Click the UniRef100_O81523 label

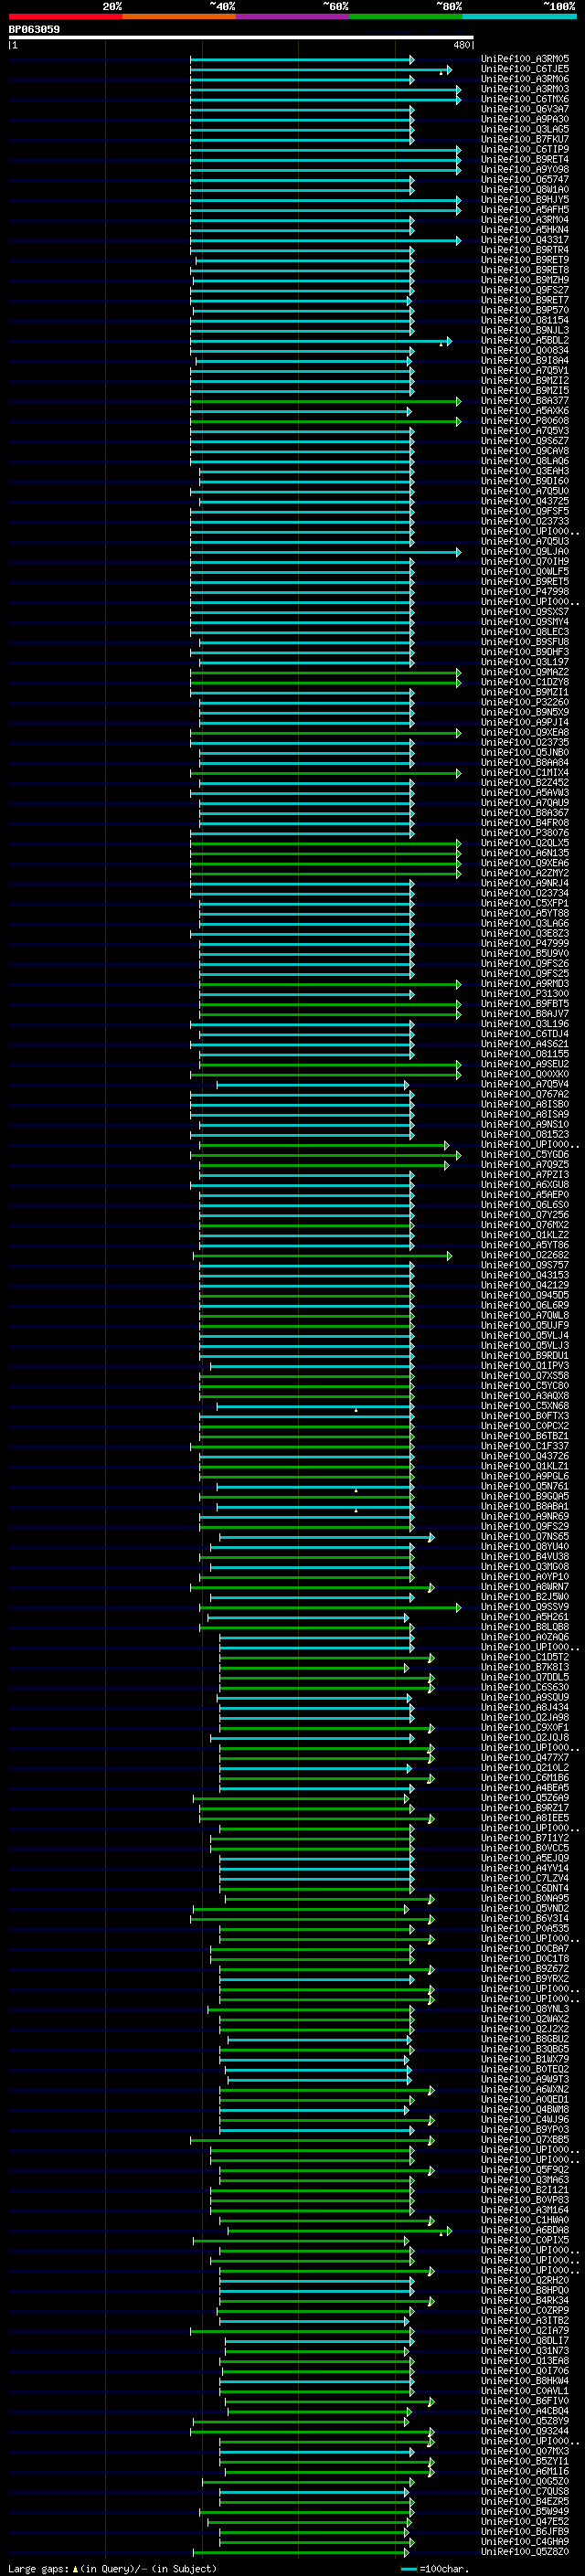tap(525, 1134)
